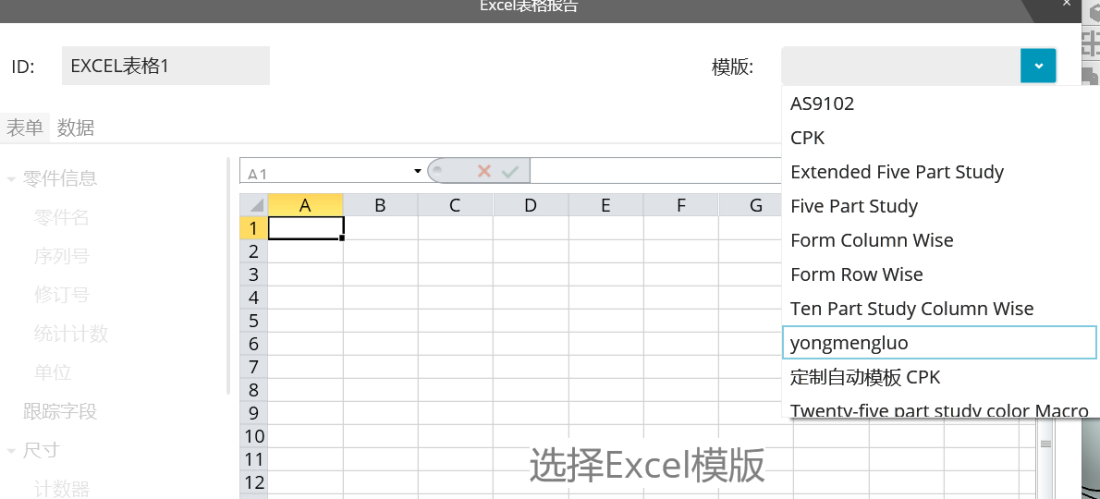Click the select-all corner of the sheet
Image resolution: width=1100 pixels, height=499 pixels.
point(254,205)
